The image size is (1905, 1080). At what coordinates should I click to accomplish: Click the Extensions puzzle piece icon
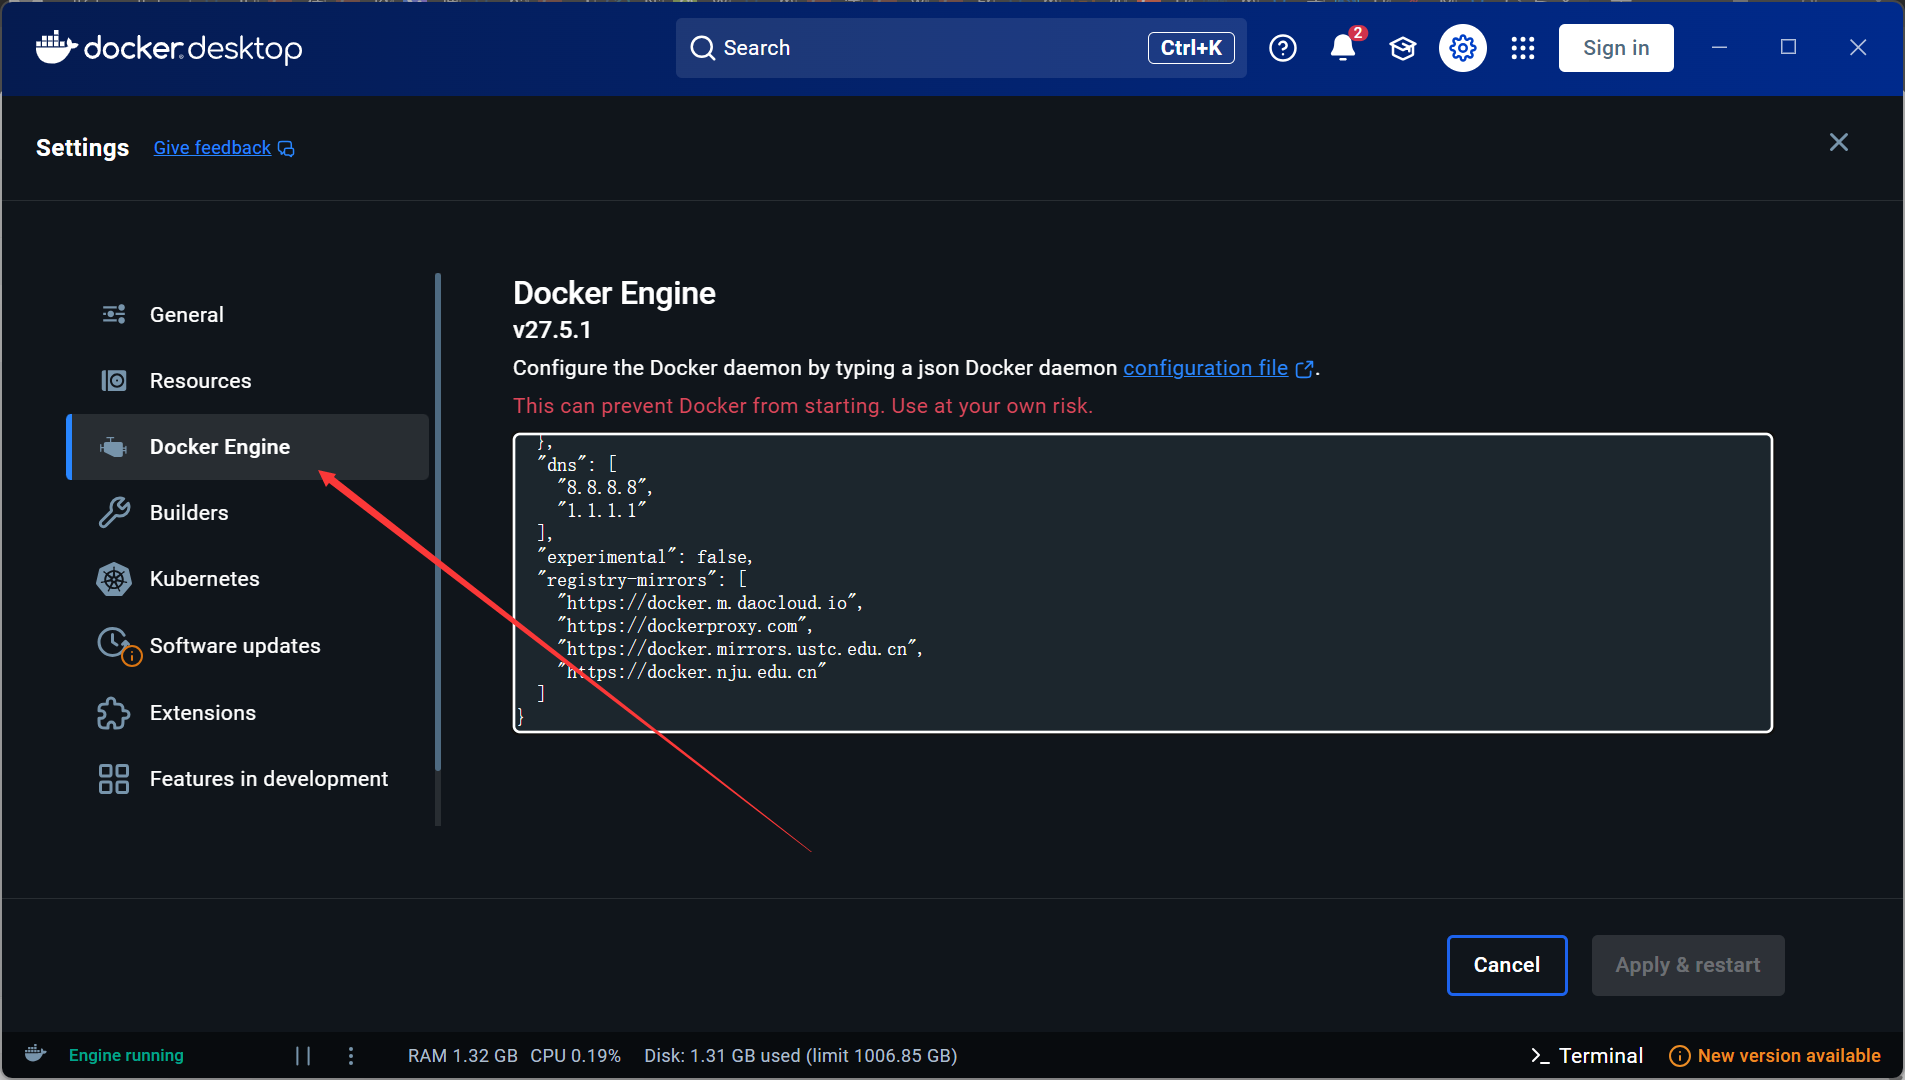[x=114, y=713]
